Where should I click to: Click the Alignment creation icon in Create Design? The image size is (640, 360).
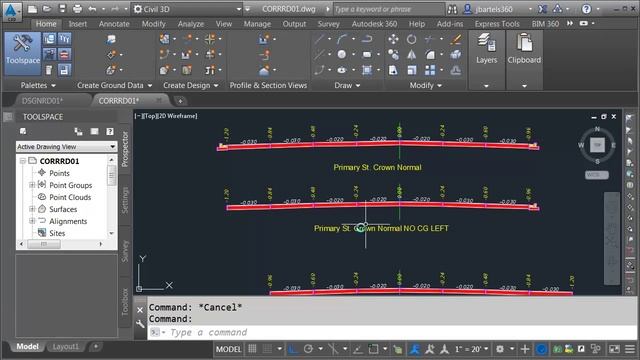click(x=164, y=55)
